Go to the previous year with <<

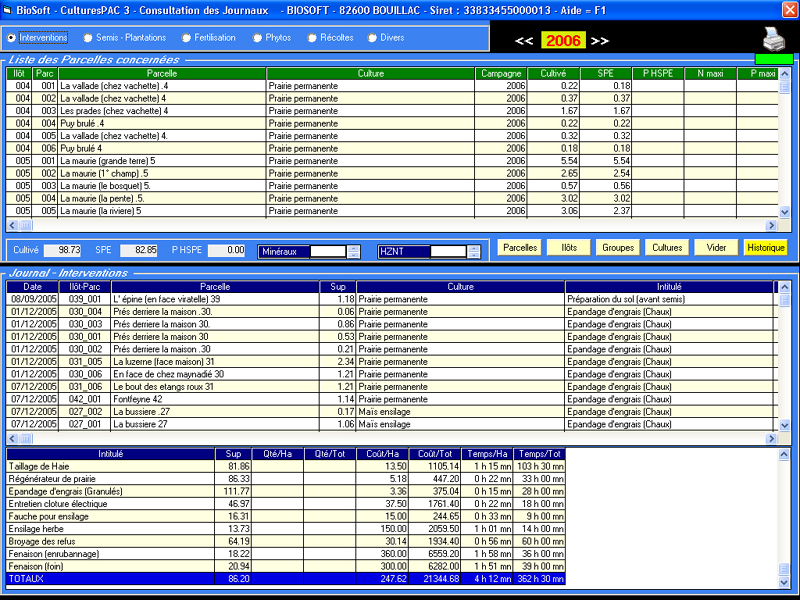(524, 41)
